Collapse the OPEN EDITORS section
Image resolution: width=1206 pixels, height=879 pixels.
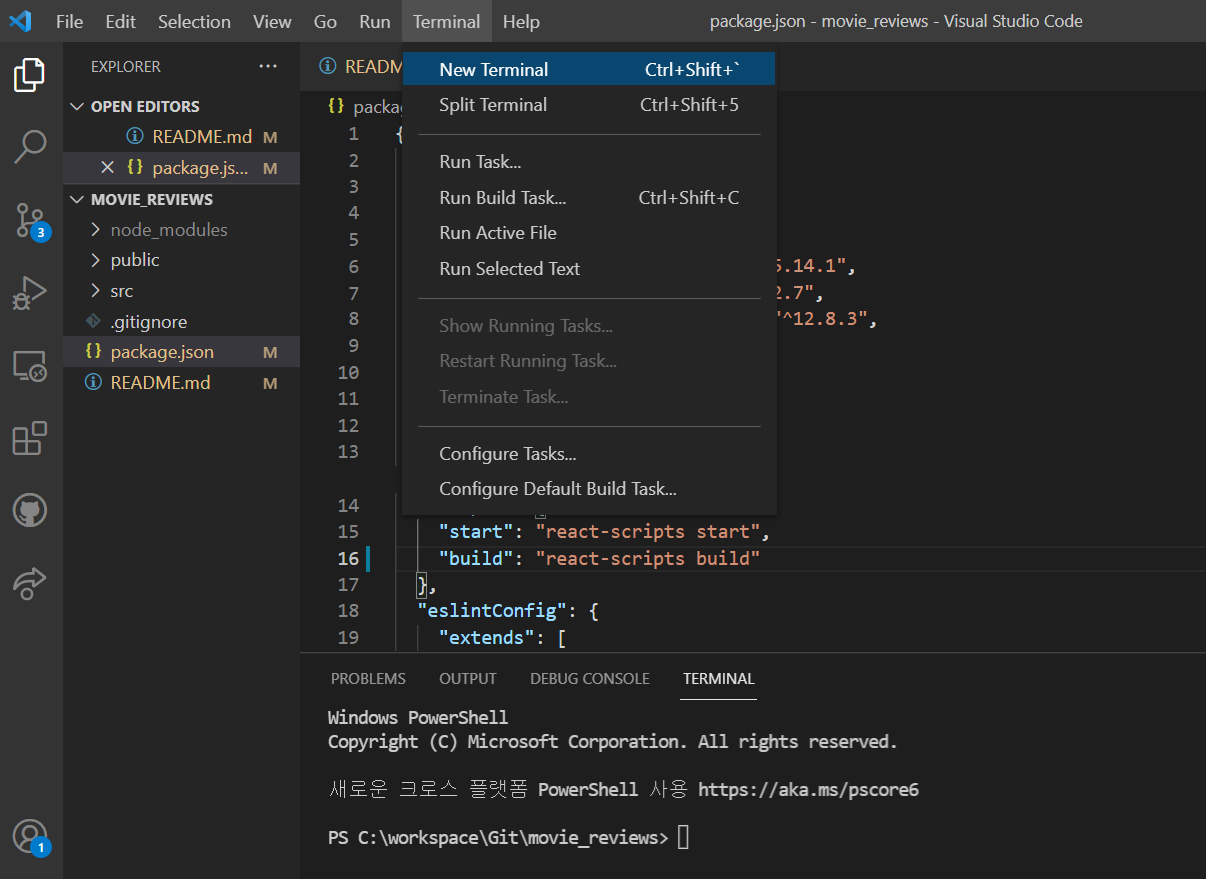78,106
